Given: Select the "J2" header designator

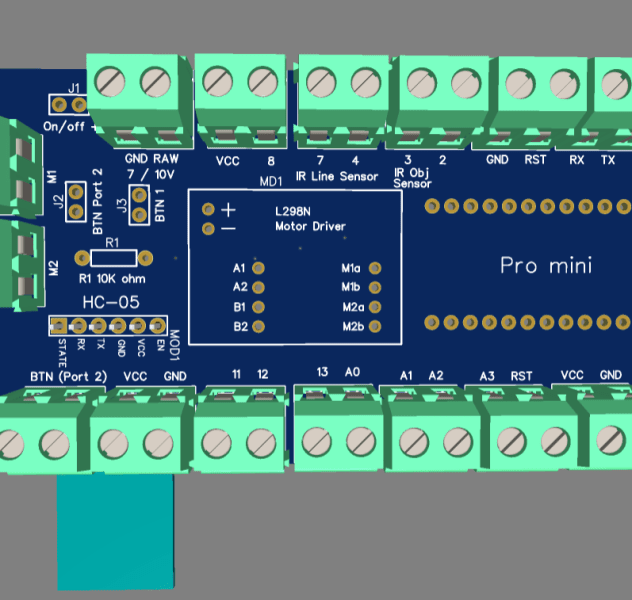Looking at the screenshot, I should pos(59,201).
